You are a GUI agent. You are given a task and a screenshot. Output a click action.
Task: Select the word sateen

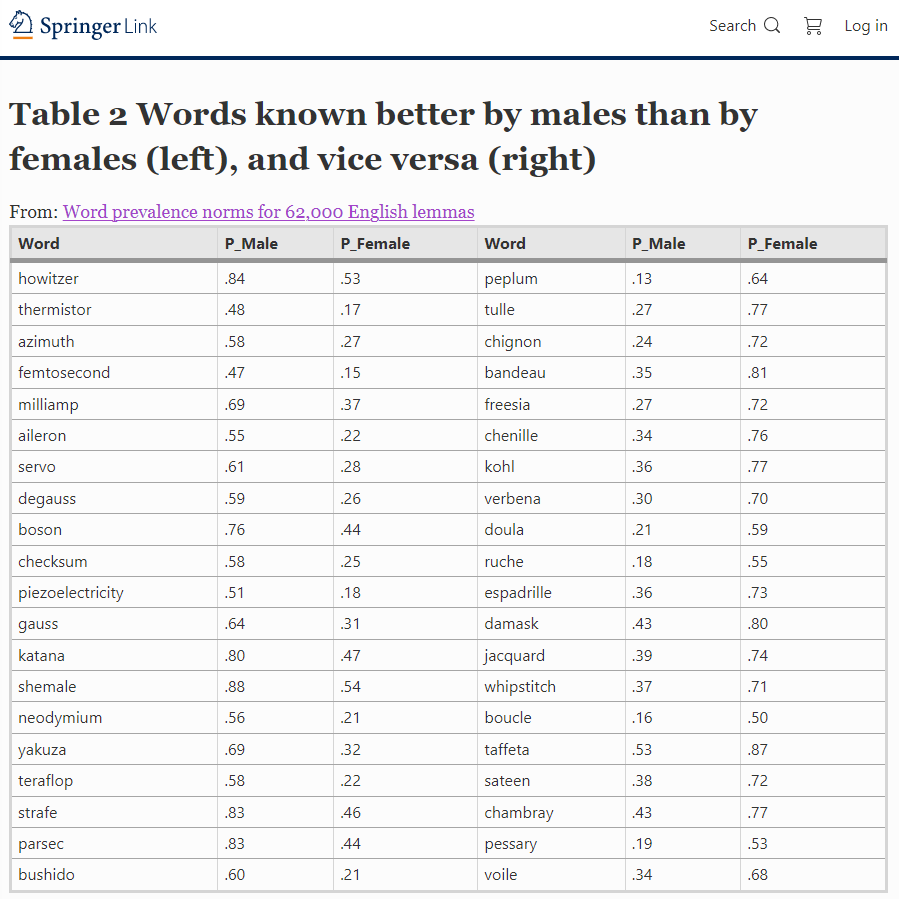coord(507,781)
